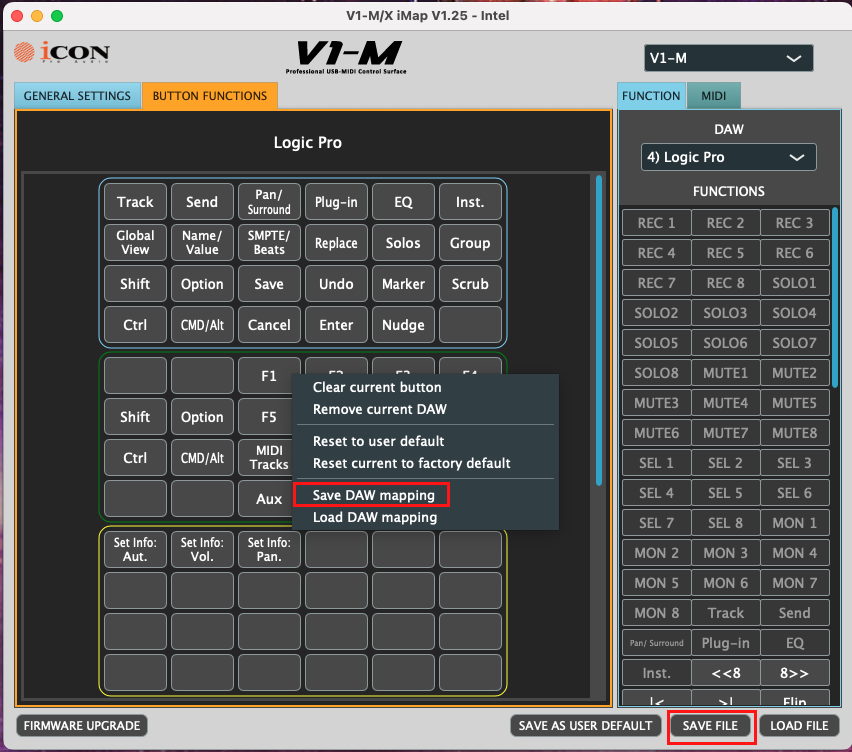
Task: Open the DAW dropdown showing Logic Pro
Action: point(728,157)
